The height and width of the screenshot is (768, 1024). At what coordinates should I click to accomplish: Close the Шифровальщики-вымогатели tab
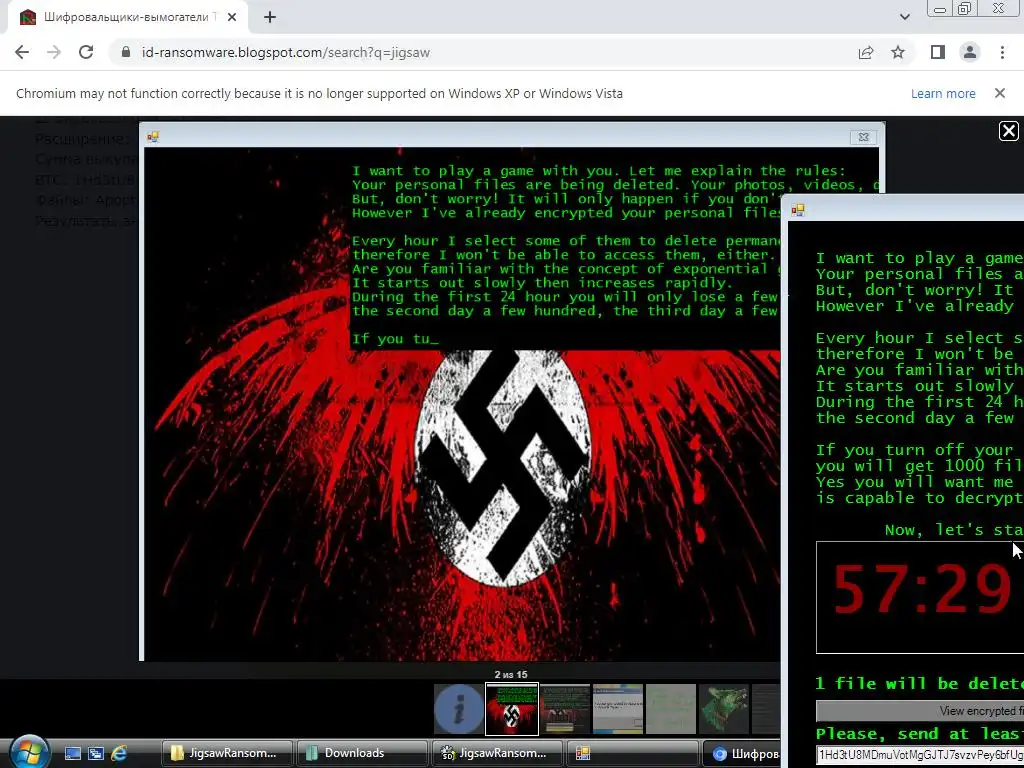232,18
